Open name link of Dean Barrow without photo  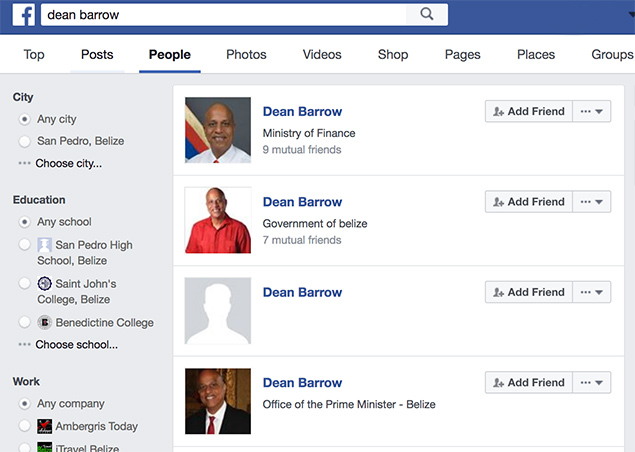303,292
